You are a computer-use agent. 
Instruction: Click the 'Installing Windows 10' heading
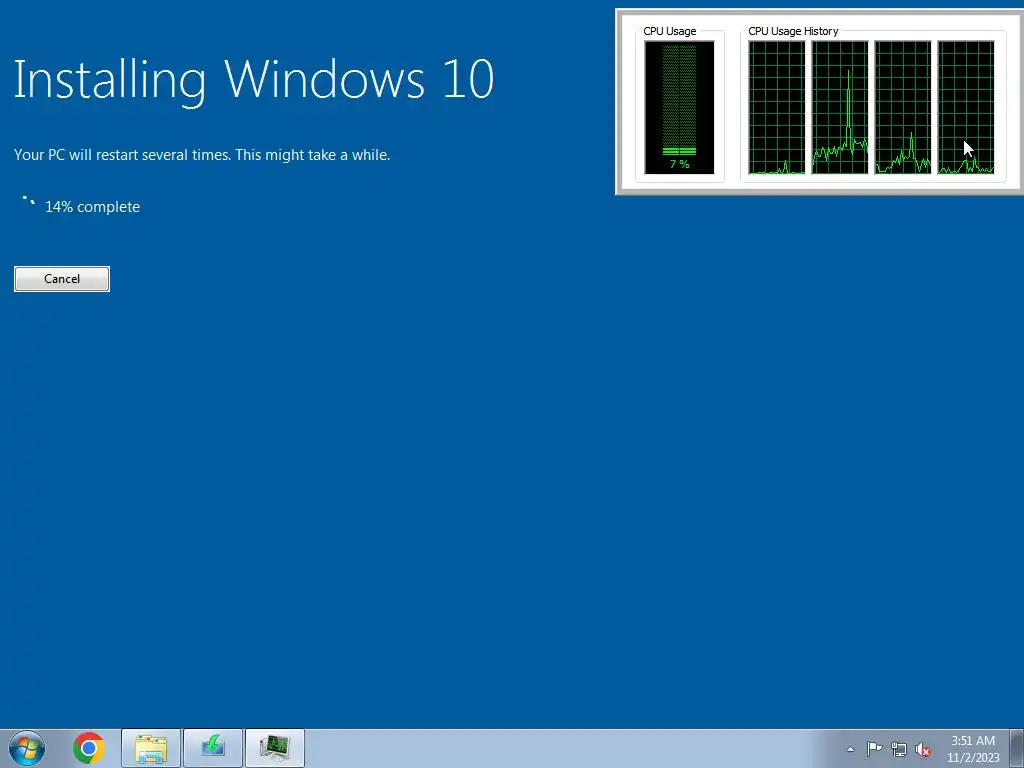coord(254,80)
